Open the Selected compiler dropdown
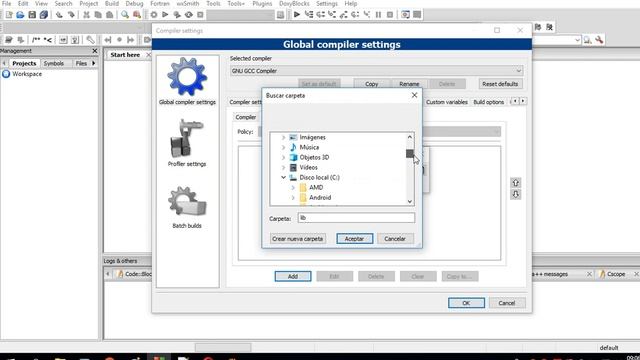This screenshot has height=360, width=640. (376, 71)
